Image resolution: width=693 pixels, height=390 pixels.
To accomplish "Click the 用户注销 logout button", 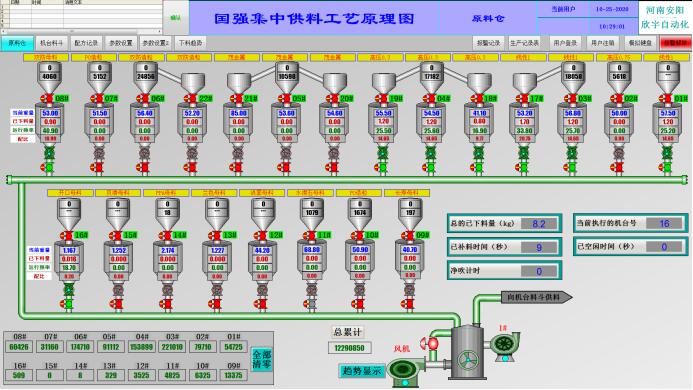I will tap(603, 43).
